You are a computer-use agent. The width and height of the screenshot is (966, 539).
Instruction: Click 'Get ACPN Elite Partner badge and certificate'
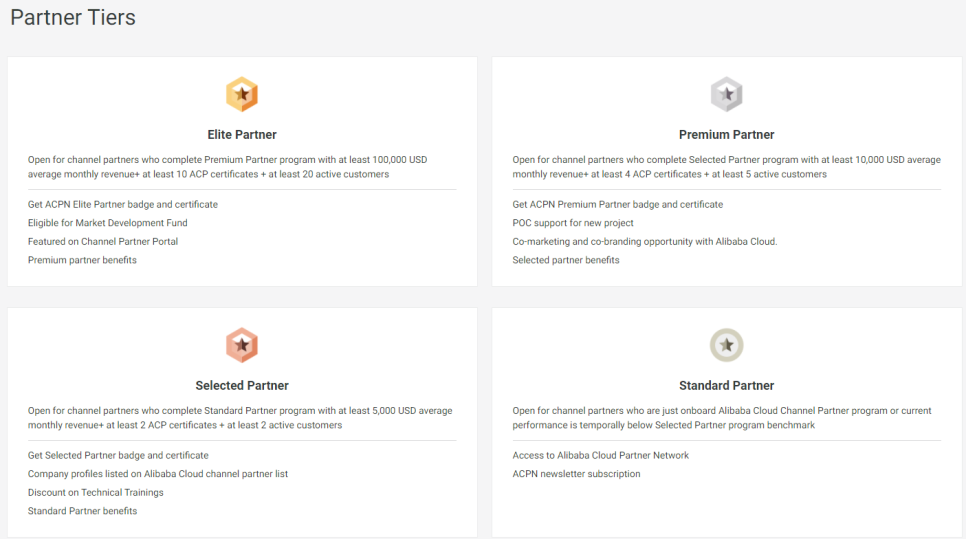coord(123,205)
